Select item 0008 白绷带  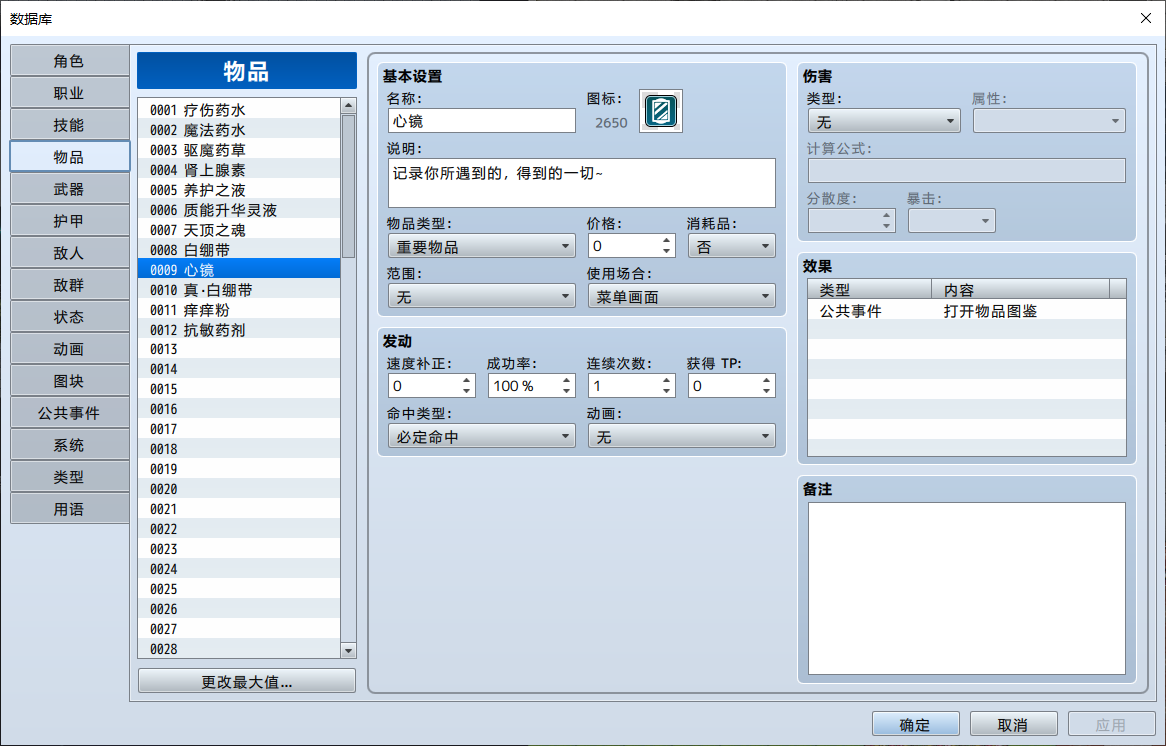239,250
